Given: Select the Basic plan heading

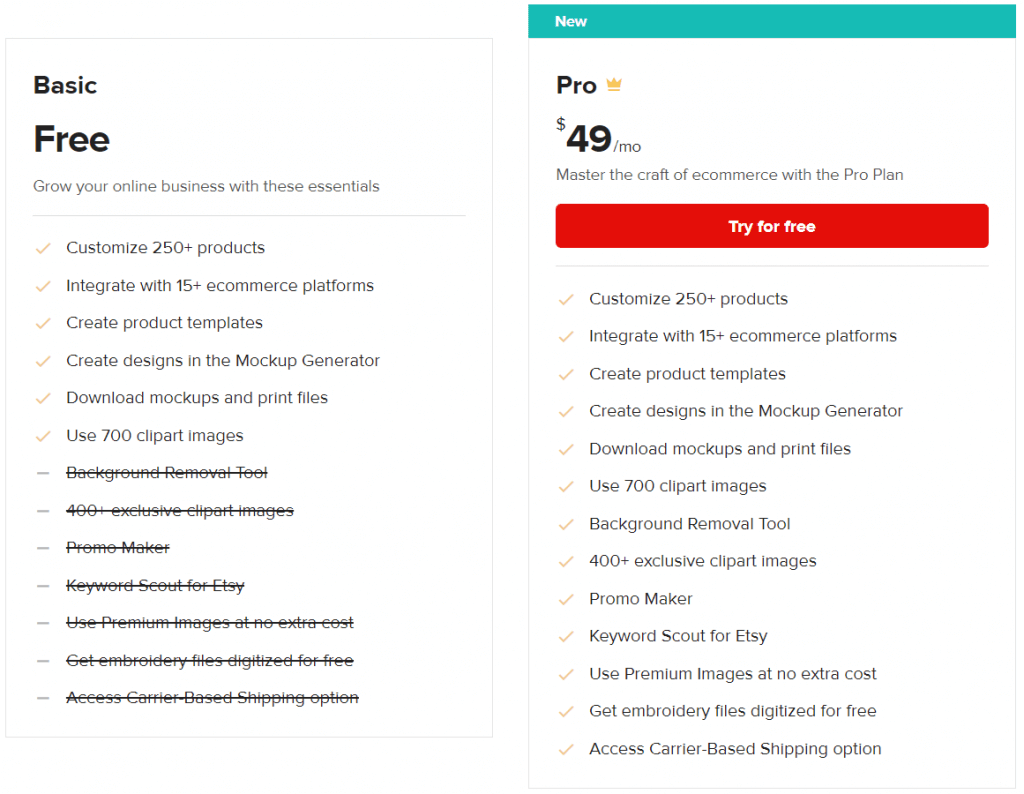Looking at the screenshot, I should tap(65, 86).
